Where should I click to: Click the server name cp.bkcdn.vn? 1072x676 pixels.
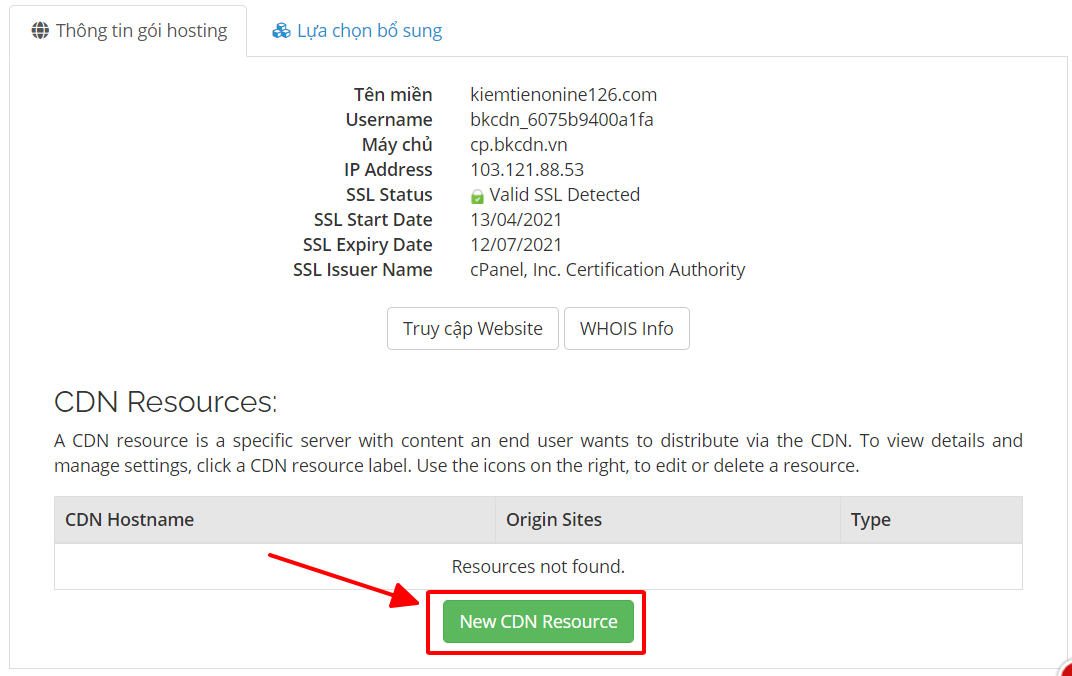[x=518, y=145]
